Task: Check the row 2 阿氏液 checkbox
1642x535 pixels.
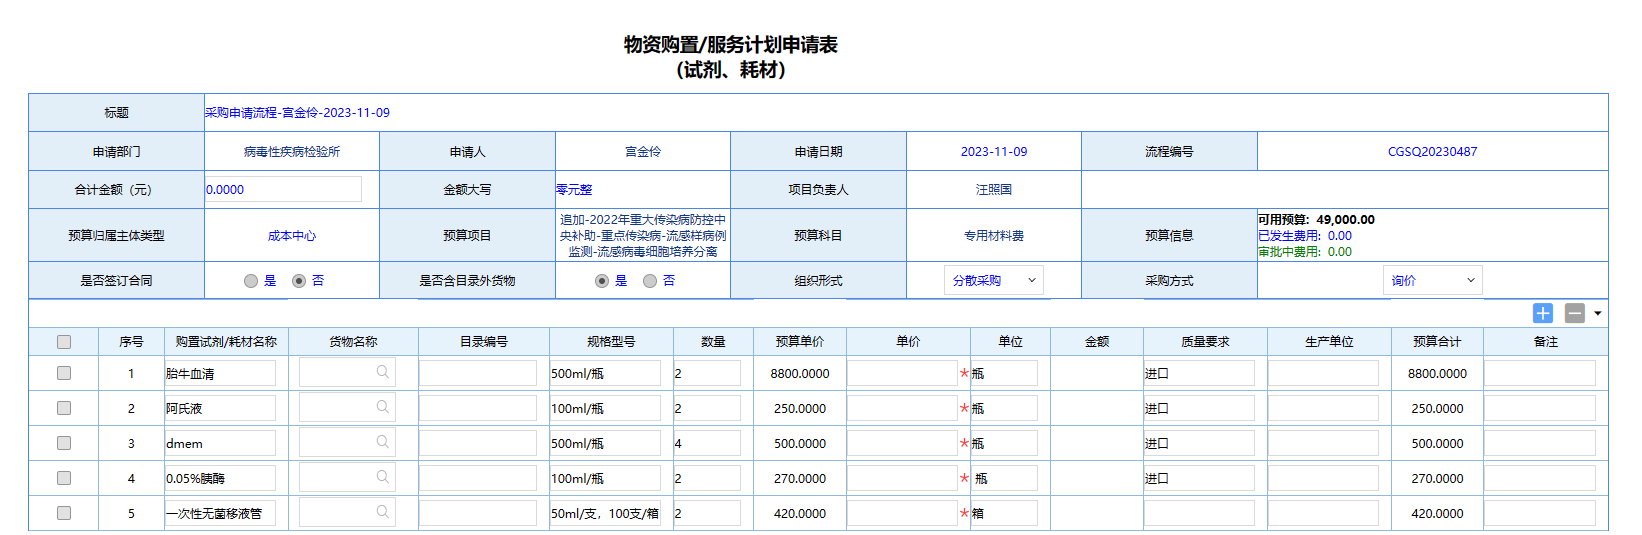Action: click(64, 408)
